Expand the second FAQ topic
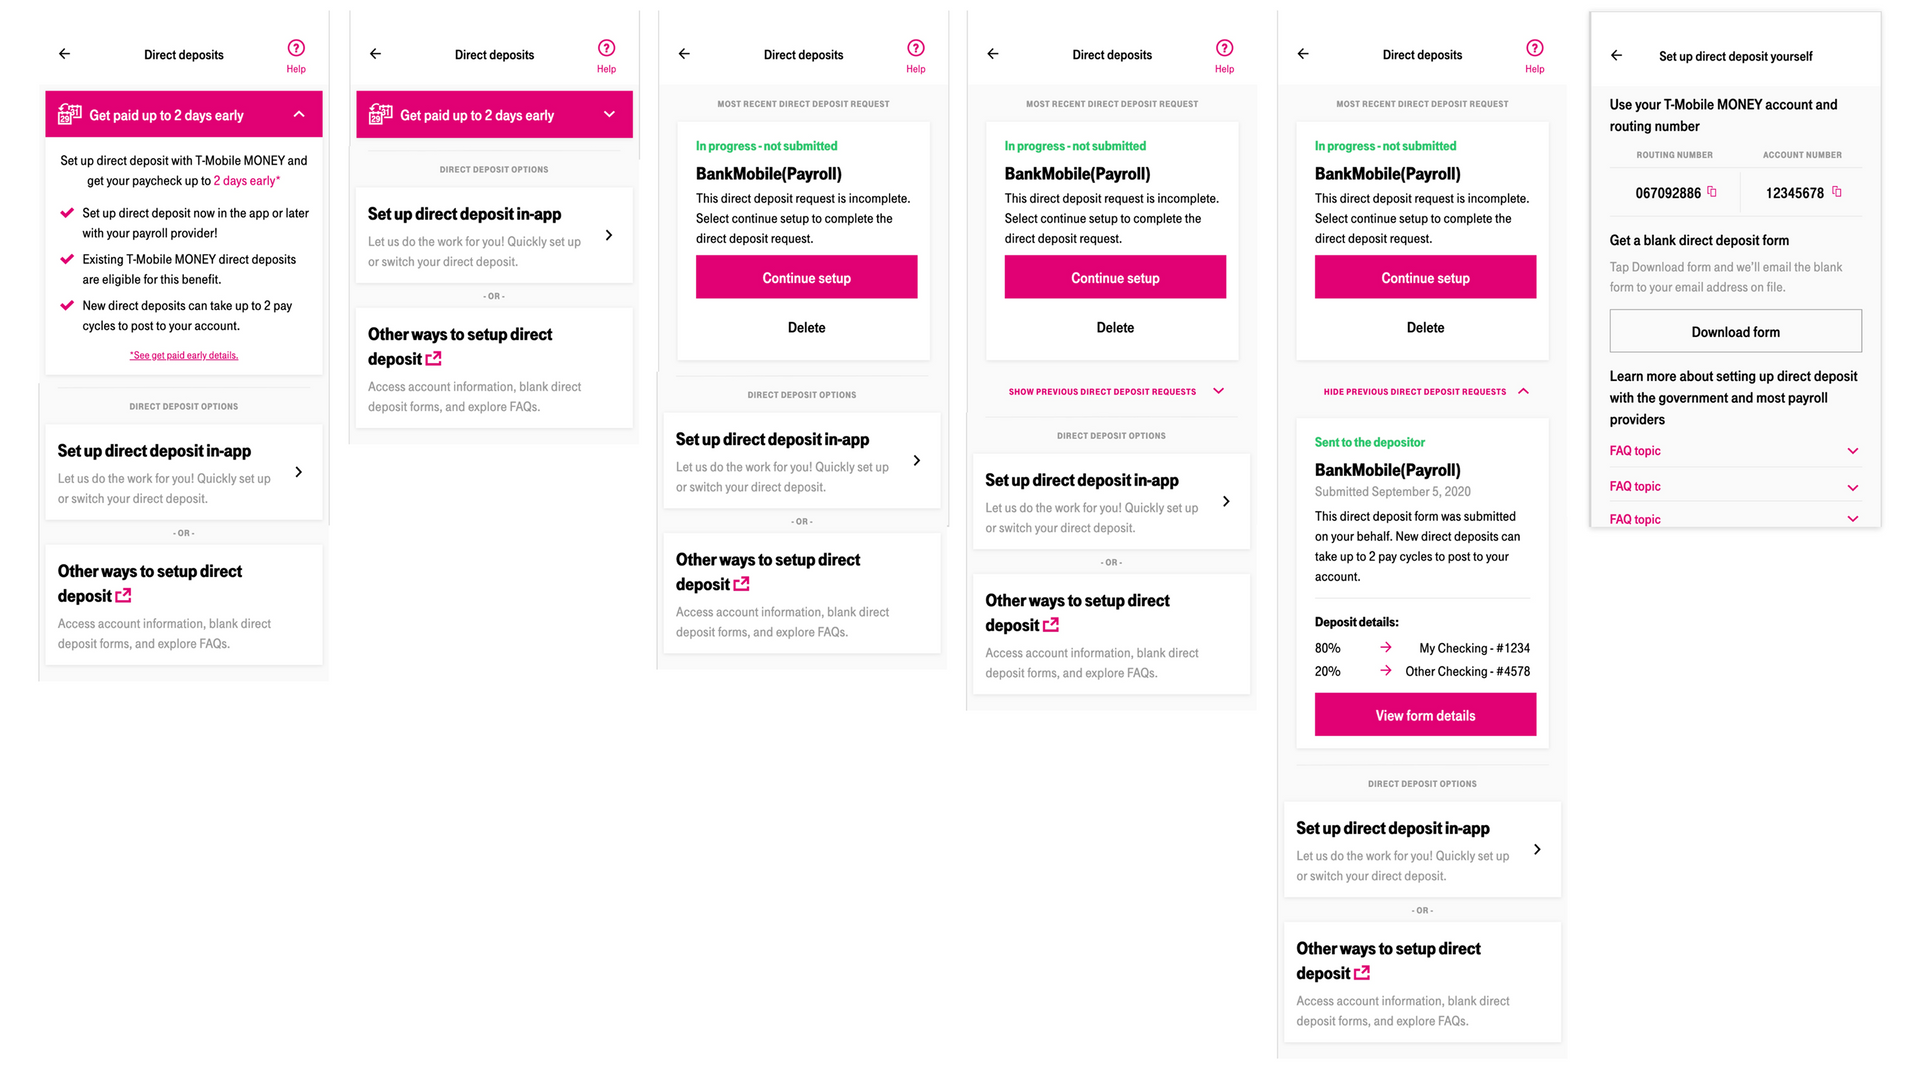Screen dimensions: 1920x1083 click(x=1852, y=487)
